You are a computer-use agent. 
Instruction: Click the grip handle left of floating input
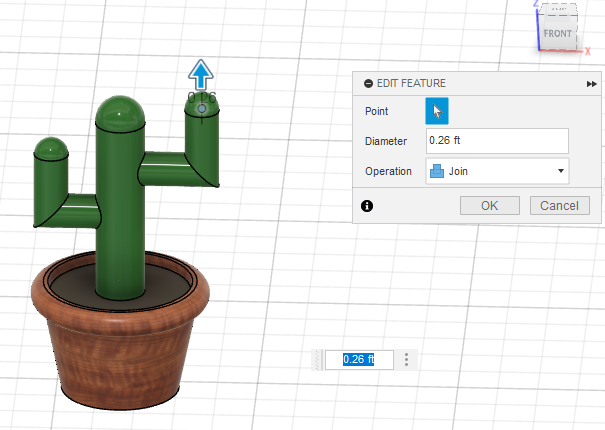tap(318, 360)
